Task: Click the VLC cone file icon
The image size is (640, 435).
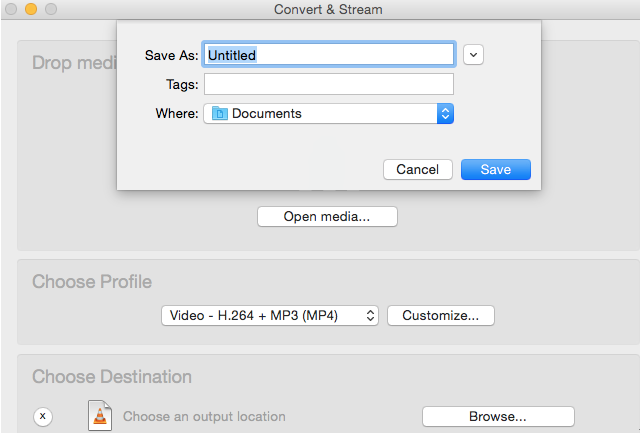Action: [x=99, y=415]
